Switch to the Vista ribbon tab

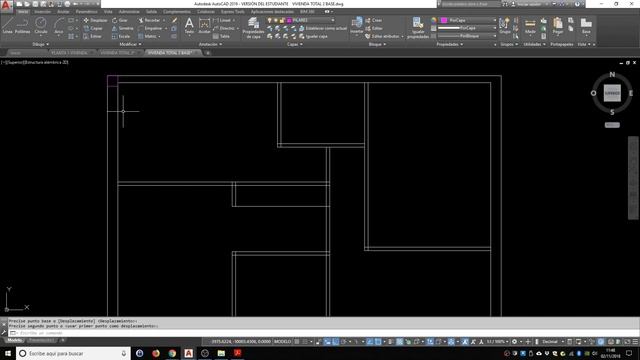pos(108,12)
